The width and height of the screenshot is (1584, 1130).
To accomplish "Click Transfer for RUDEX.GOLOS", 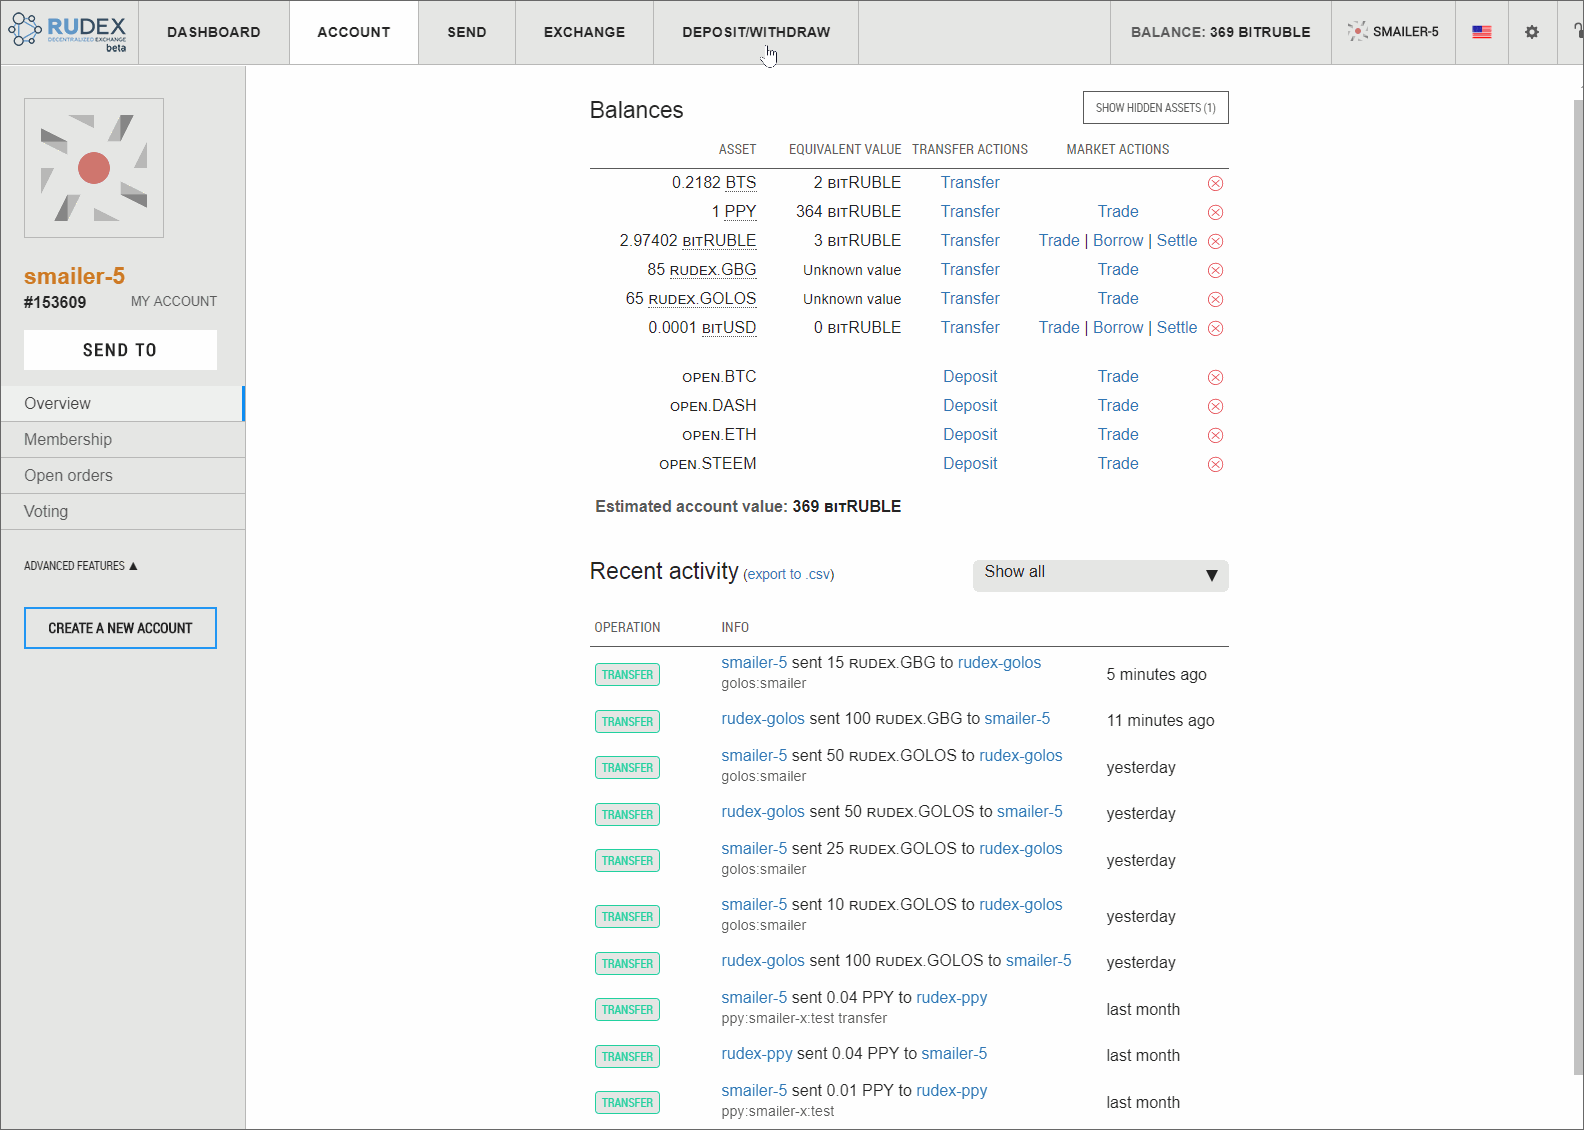I will pyautogui.click(x=970, y=299).
